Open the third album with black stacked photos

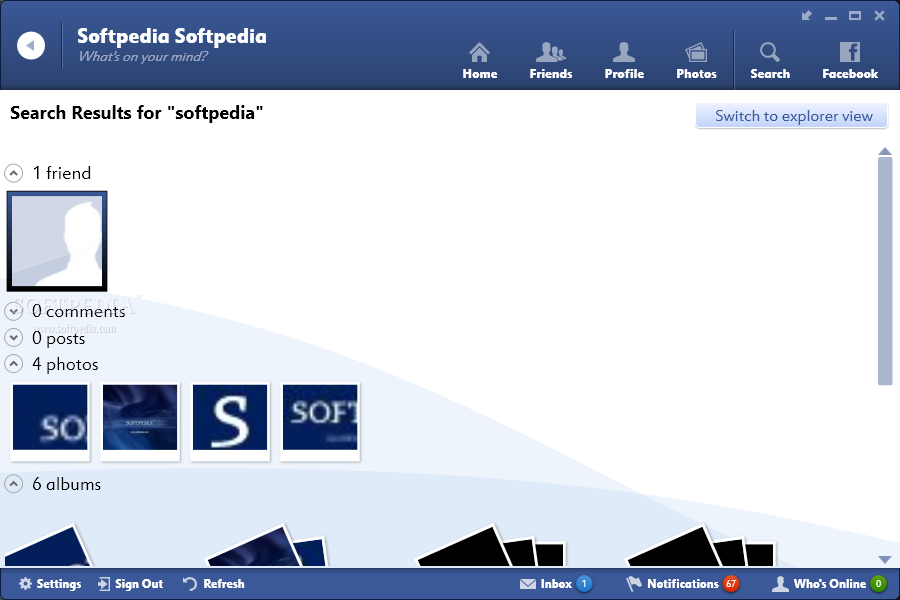click(491, 545)
